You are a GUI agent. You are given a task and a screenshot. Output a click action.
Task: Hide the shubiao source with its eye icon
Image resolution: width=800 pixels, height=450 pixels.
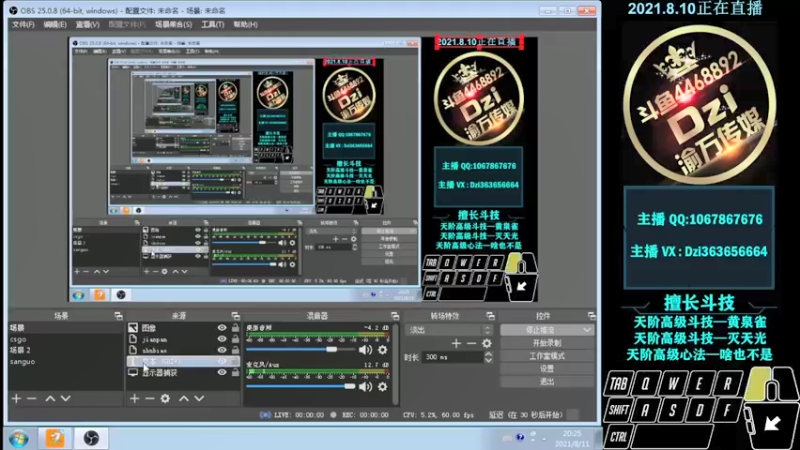(222, 350)
